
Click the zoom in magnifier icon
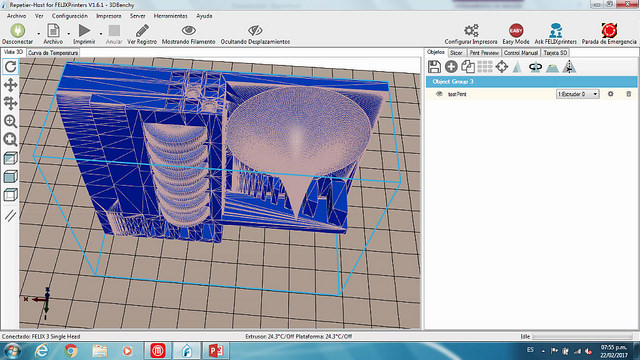[10, 121]
